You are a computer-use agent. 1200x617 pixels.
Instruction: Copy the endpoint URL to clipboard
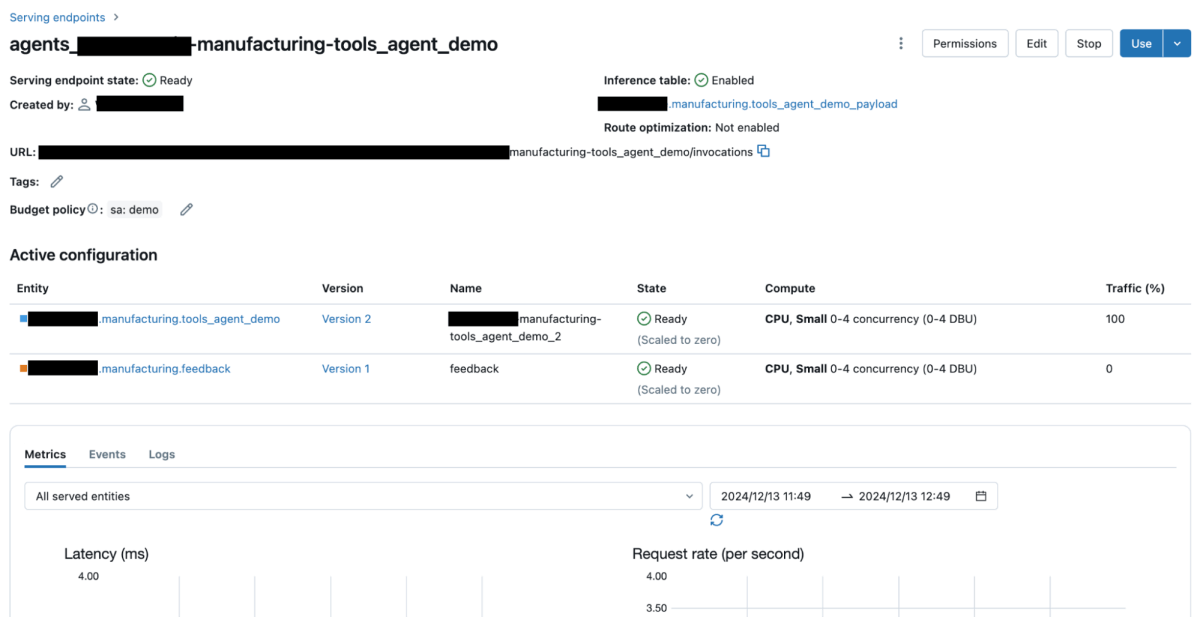(764, 152)
